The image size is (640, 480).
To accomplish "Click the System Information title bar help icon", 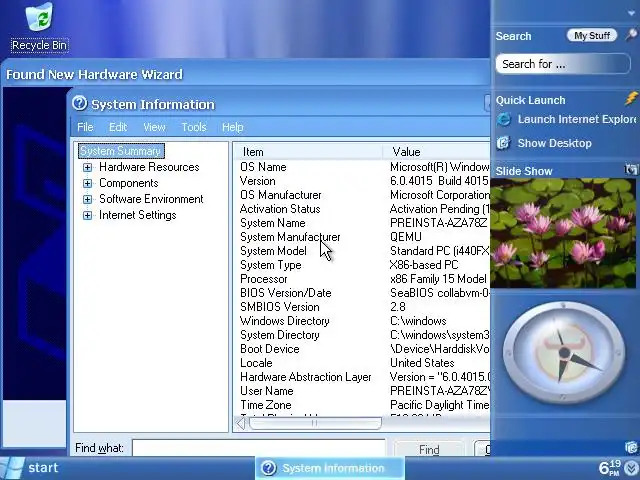I will click(x=80, y=104).
